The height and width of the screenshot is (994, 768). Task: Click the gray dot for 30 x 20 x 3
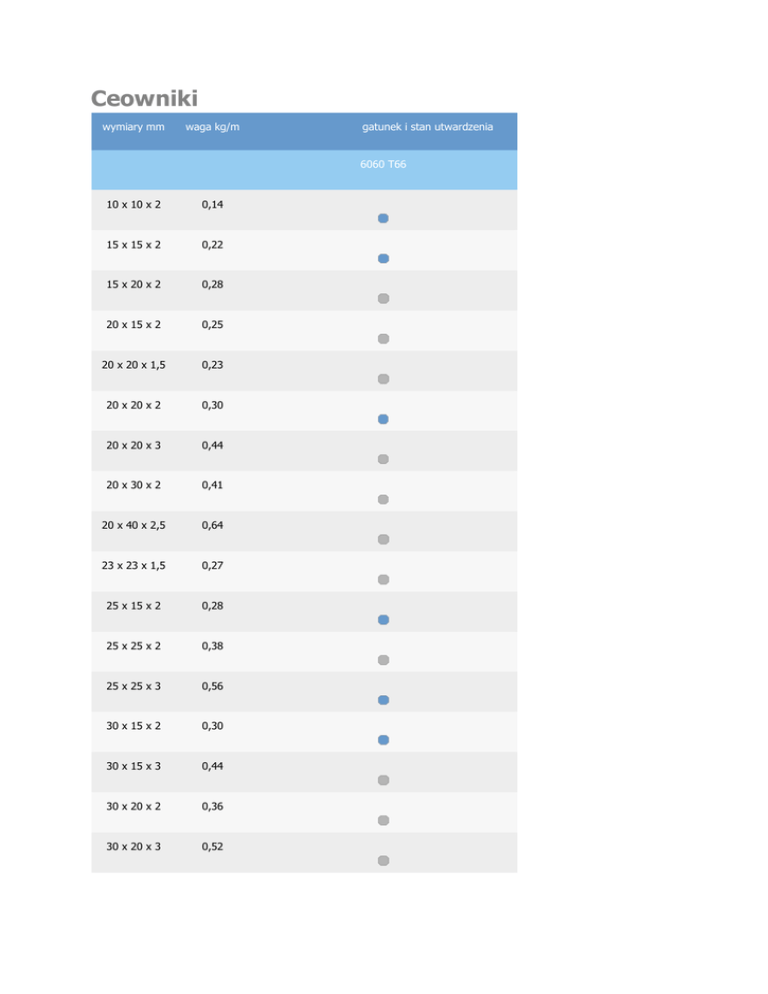383,860
